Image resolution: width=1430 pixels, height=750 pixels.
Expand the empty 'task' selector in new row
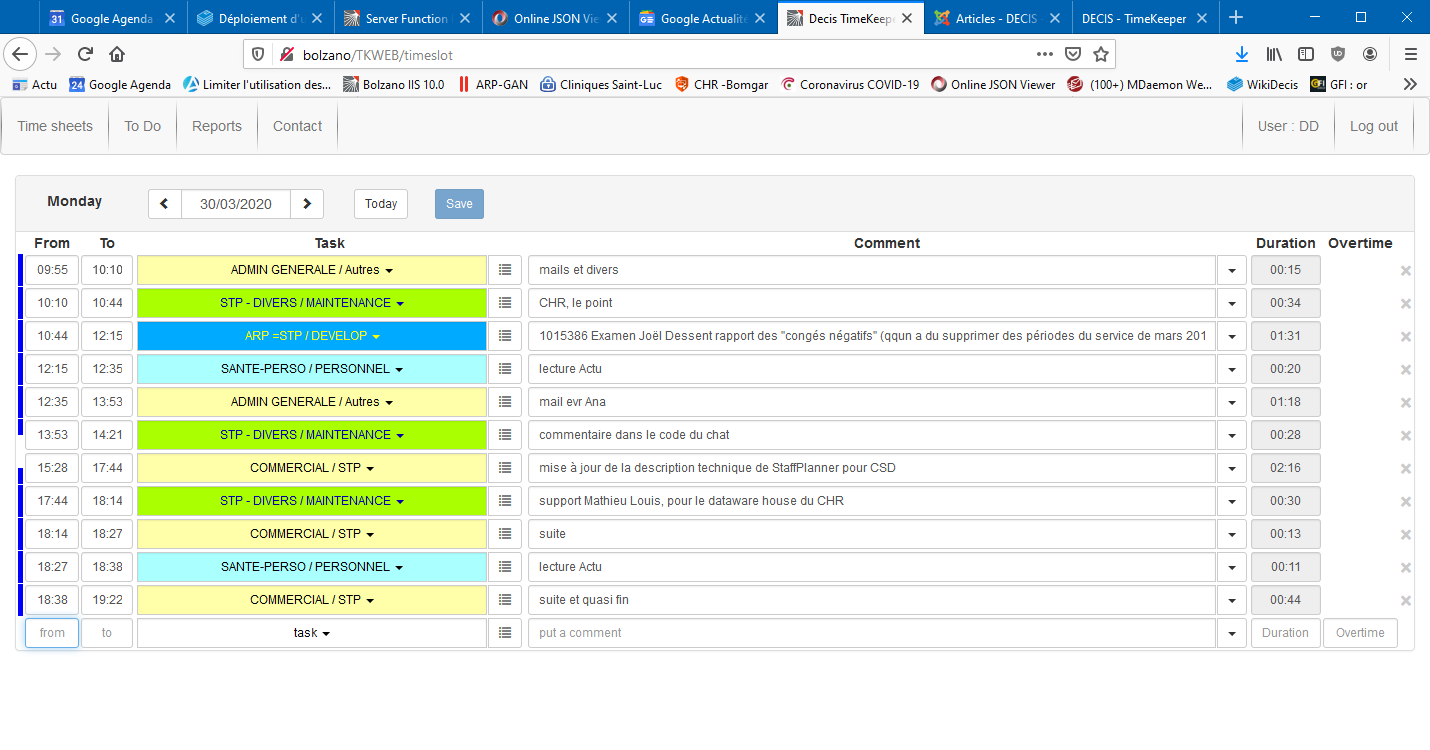coord(312,633)
